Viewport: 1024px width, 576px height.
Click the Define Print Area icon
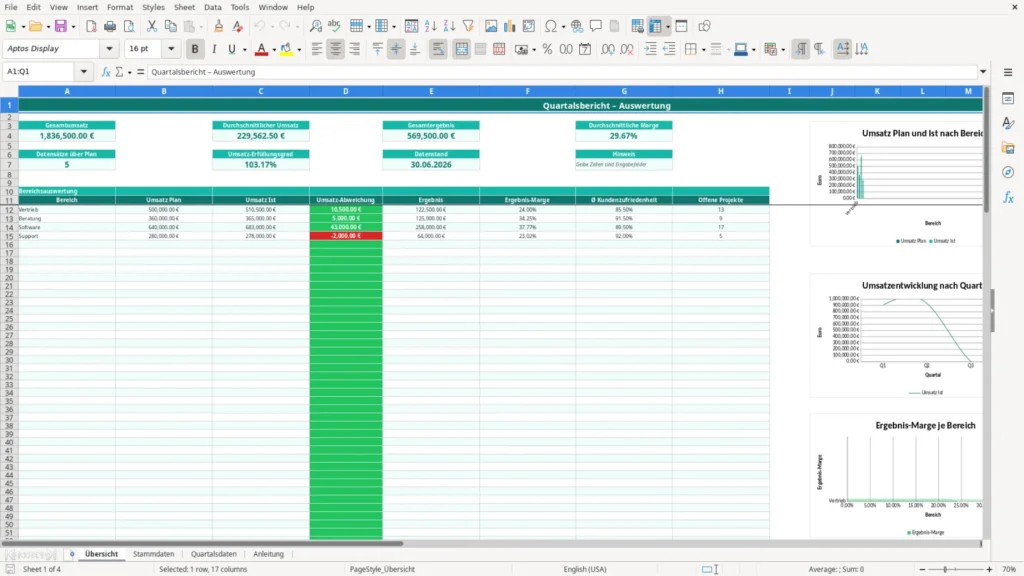(x=637, y=26)
